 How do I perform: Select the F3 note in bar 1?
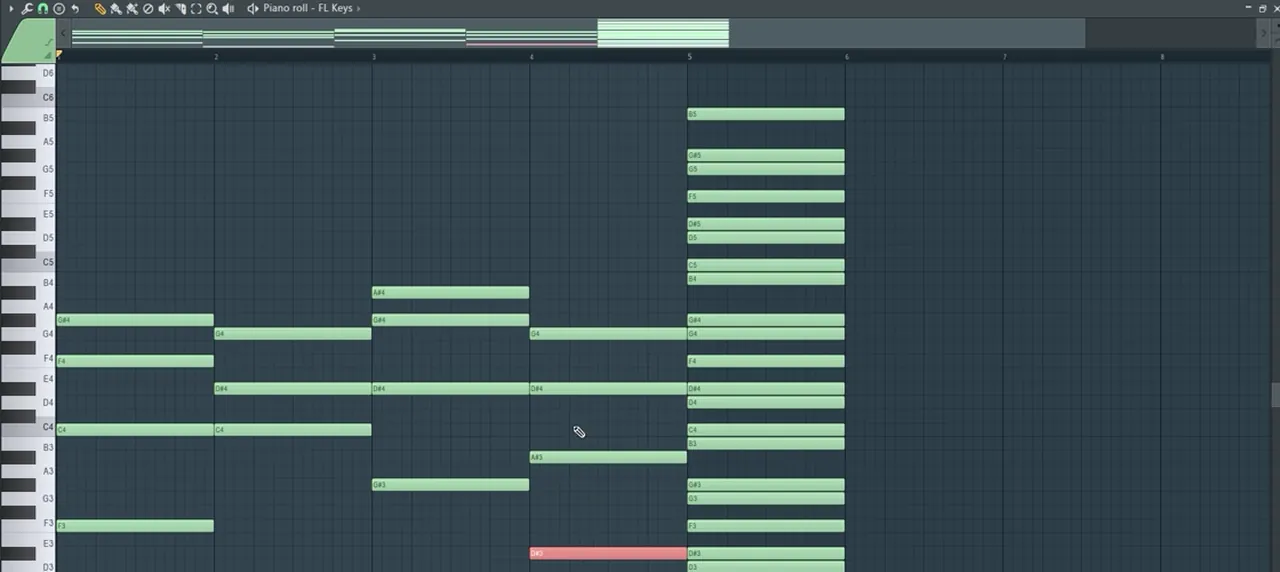135,526
